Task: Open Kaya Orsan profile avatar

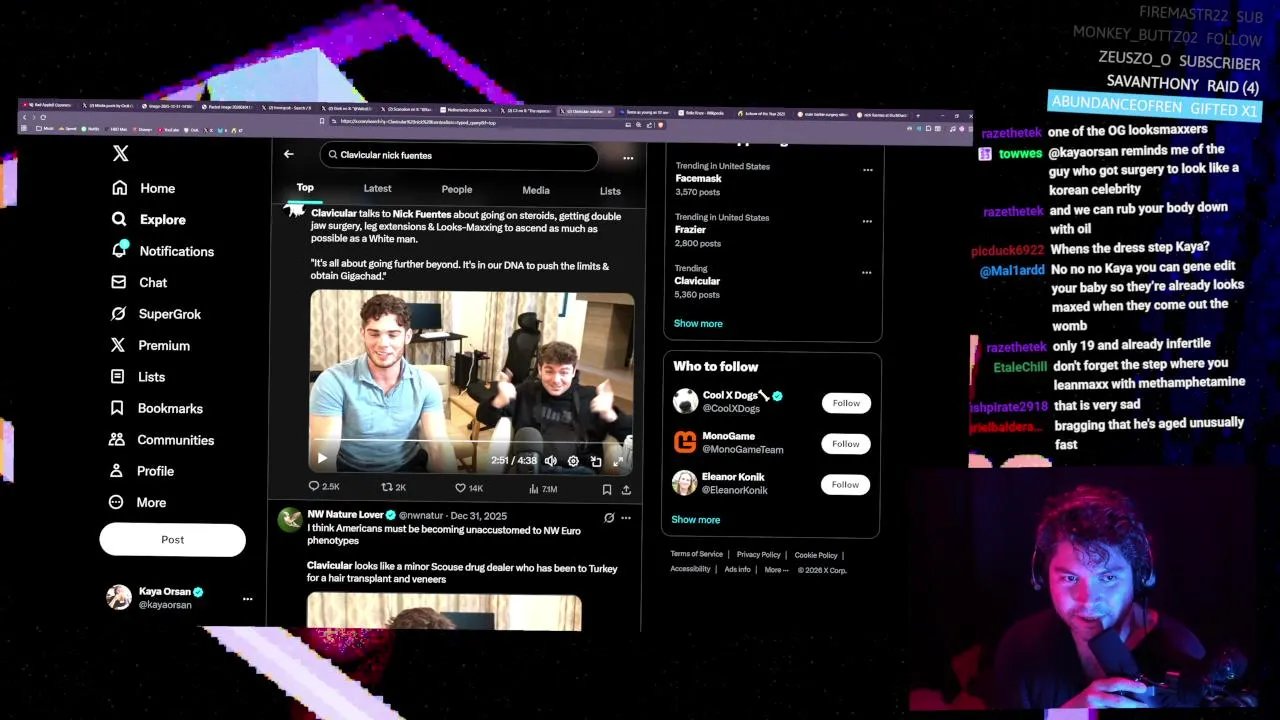Action: (119, 597)
